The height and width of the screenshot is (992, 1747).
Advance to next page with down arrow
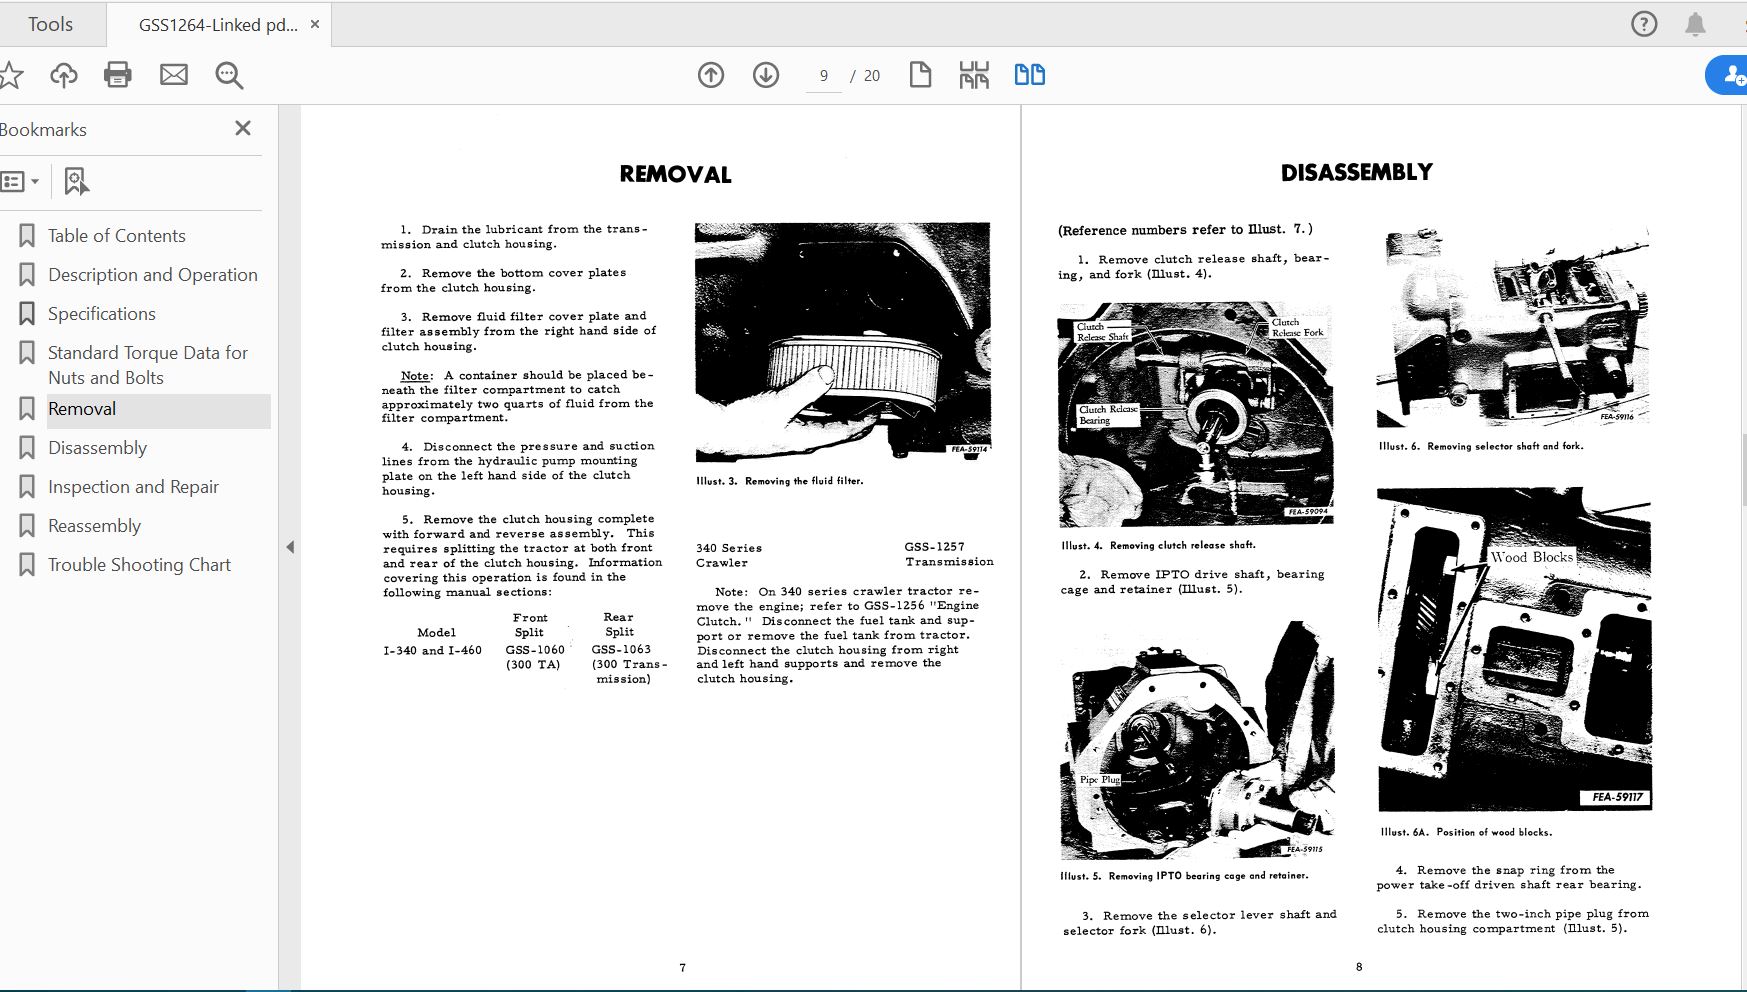[x=766, y=74]
